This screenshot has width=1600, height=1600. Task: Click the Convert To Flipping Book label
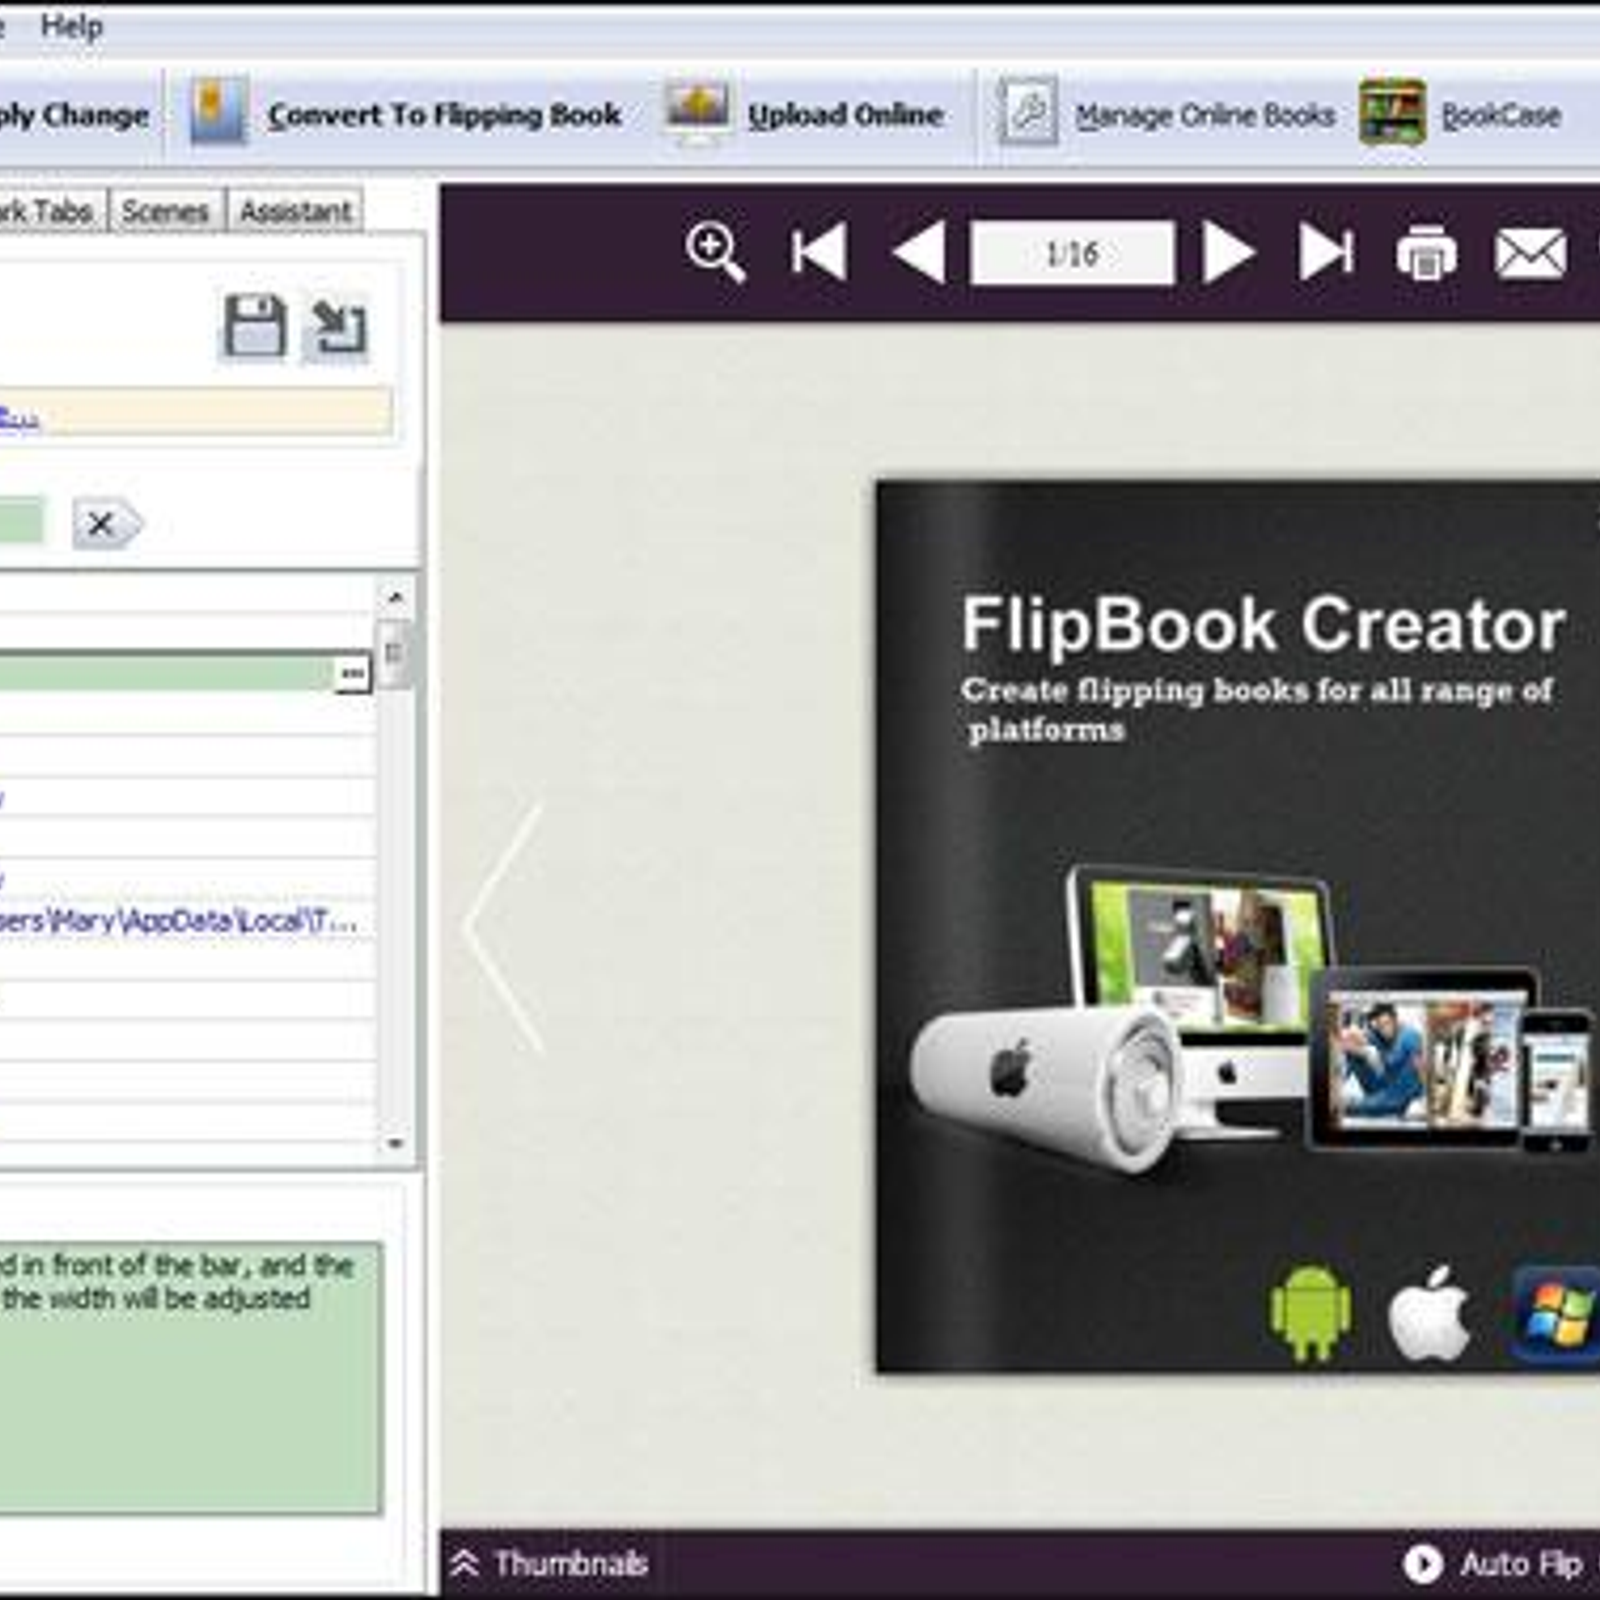point(445,115)
